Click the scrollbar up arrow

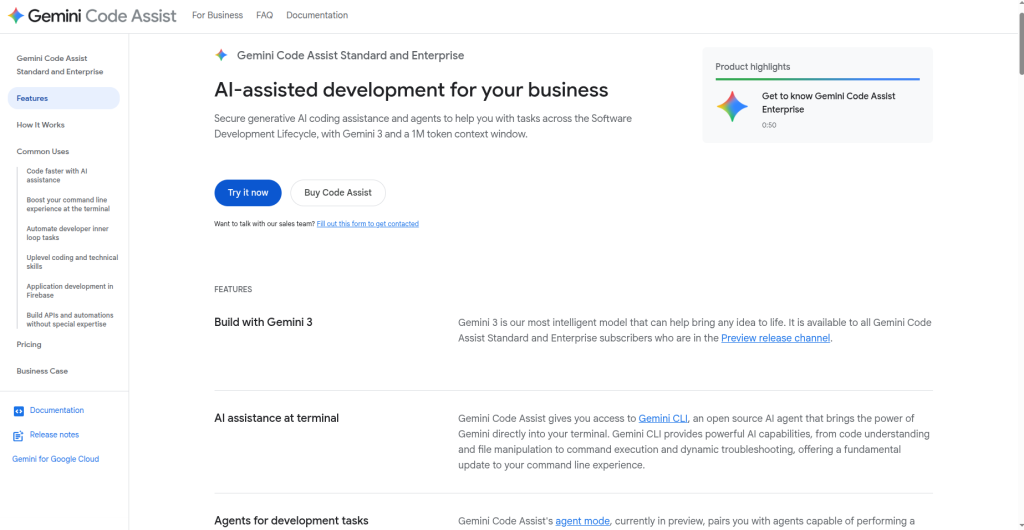point(1021,4)
